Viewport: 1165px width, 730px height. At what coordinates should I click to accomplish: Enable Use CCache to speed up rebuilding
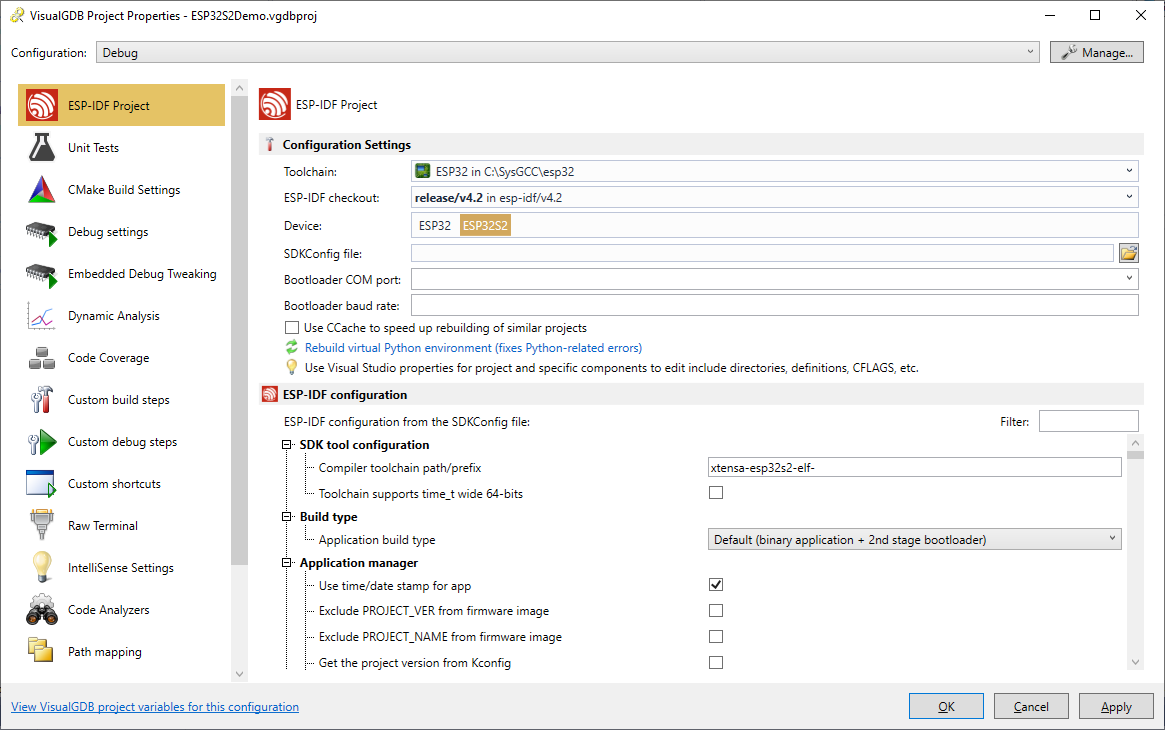292,327
